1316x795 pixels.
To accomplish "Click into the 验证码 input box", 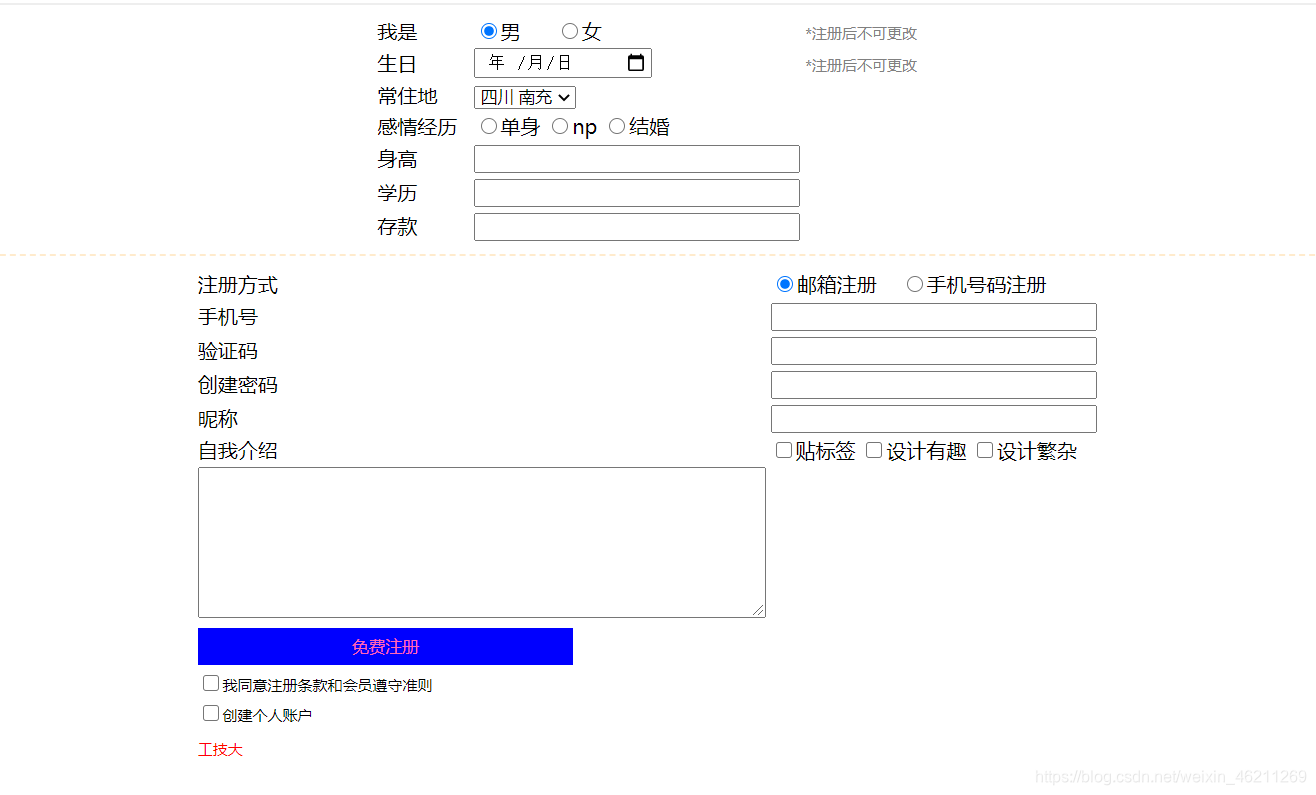I will (x=934, y=351).
